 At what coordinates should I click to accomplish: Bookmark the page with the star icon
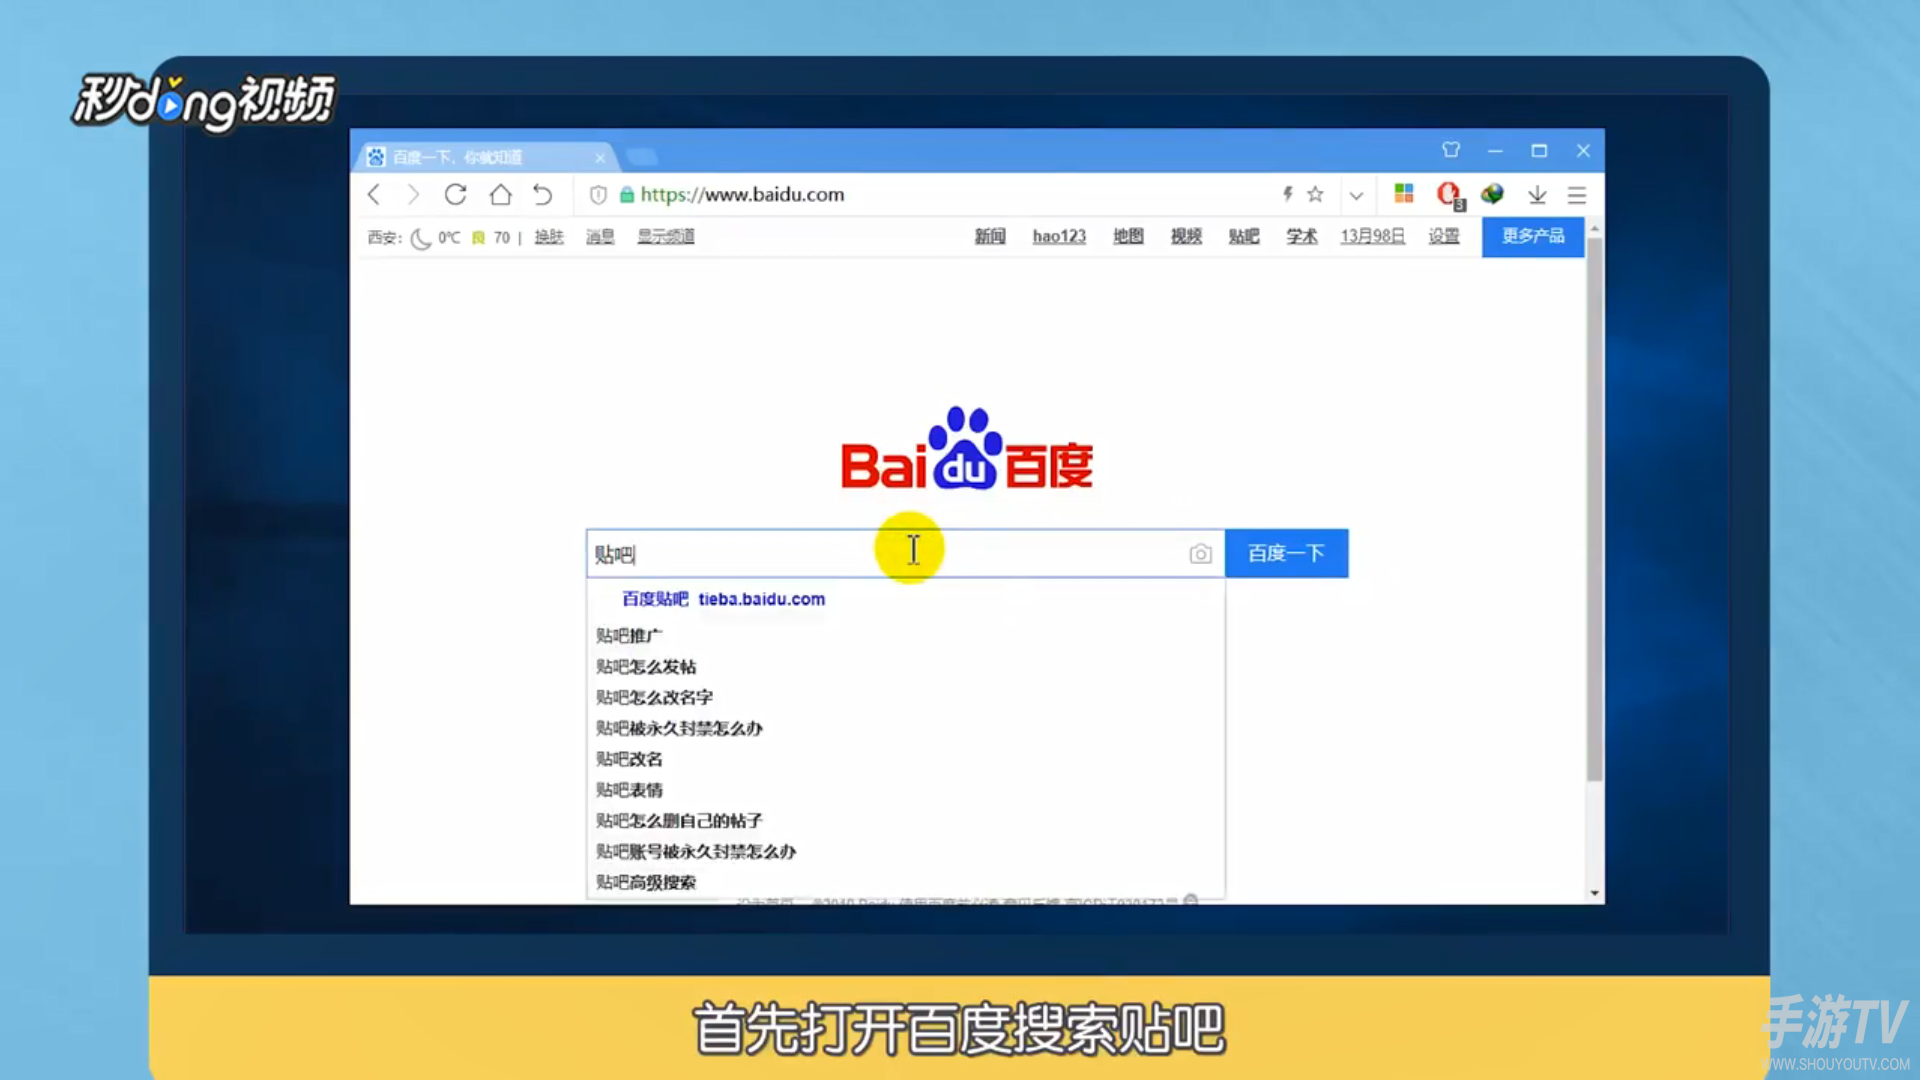(x=1315, y=194)
